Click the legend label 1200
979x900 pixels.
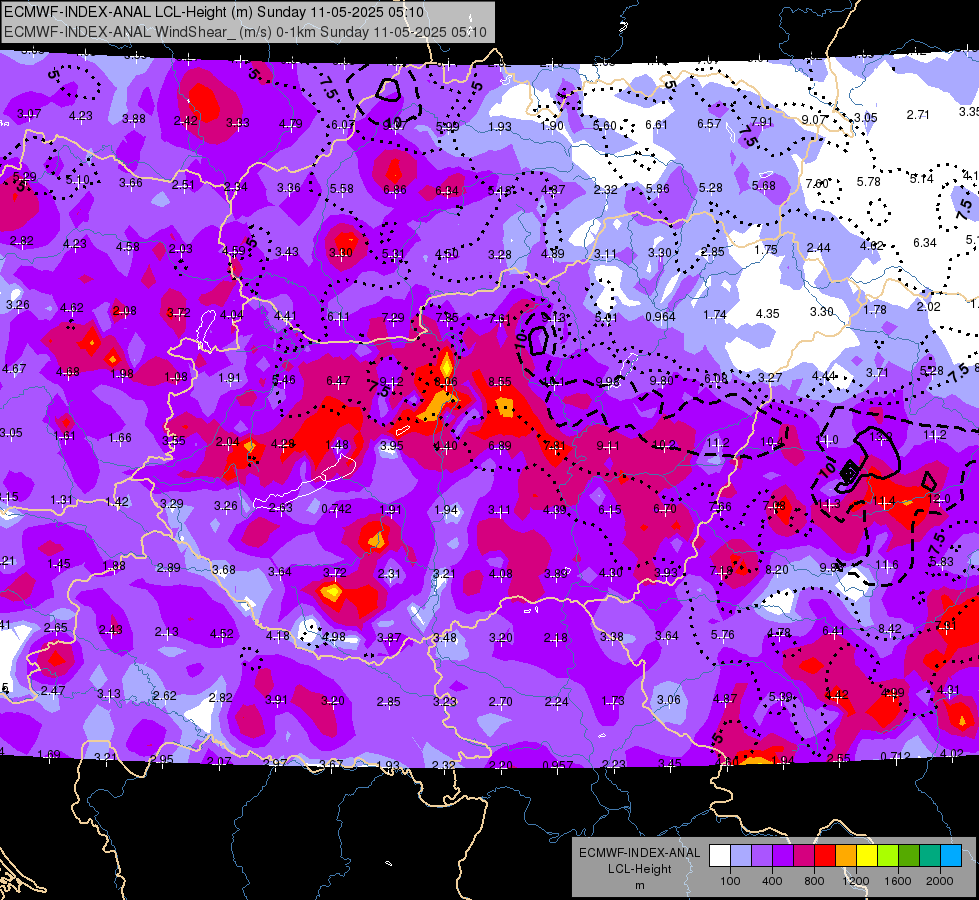855,881
